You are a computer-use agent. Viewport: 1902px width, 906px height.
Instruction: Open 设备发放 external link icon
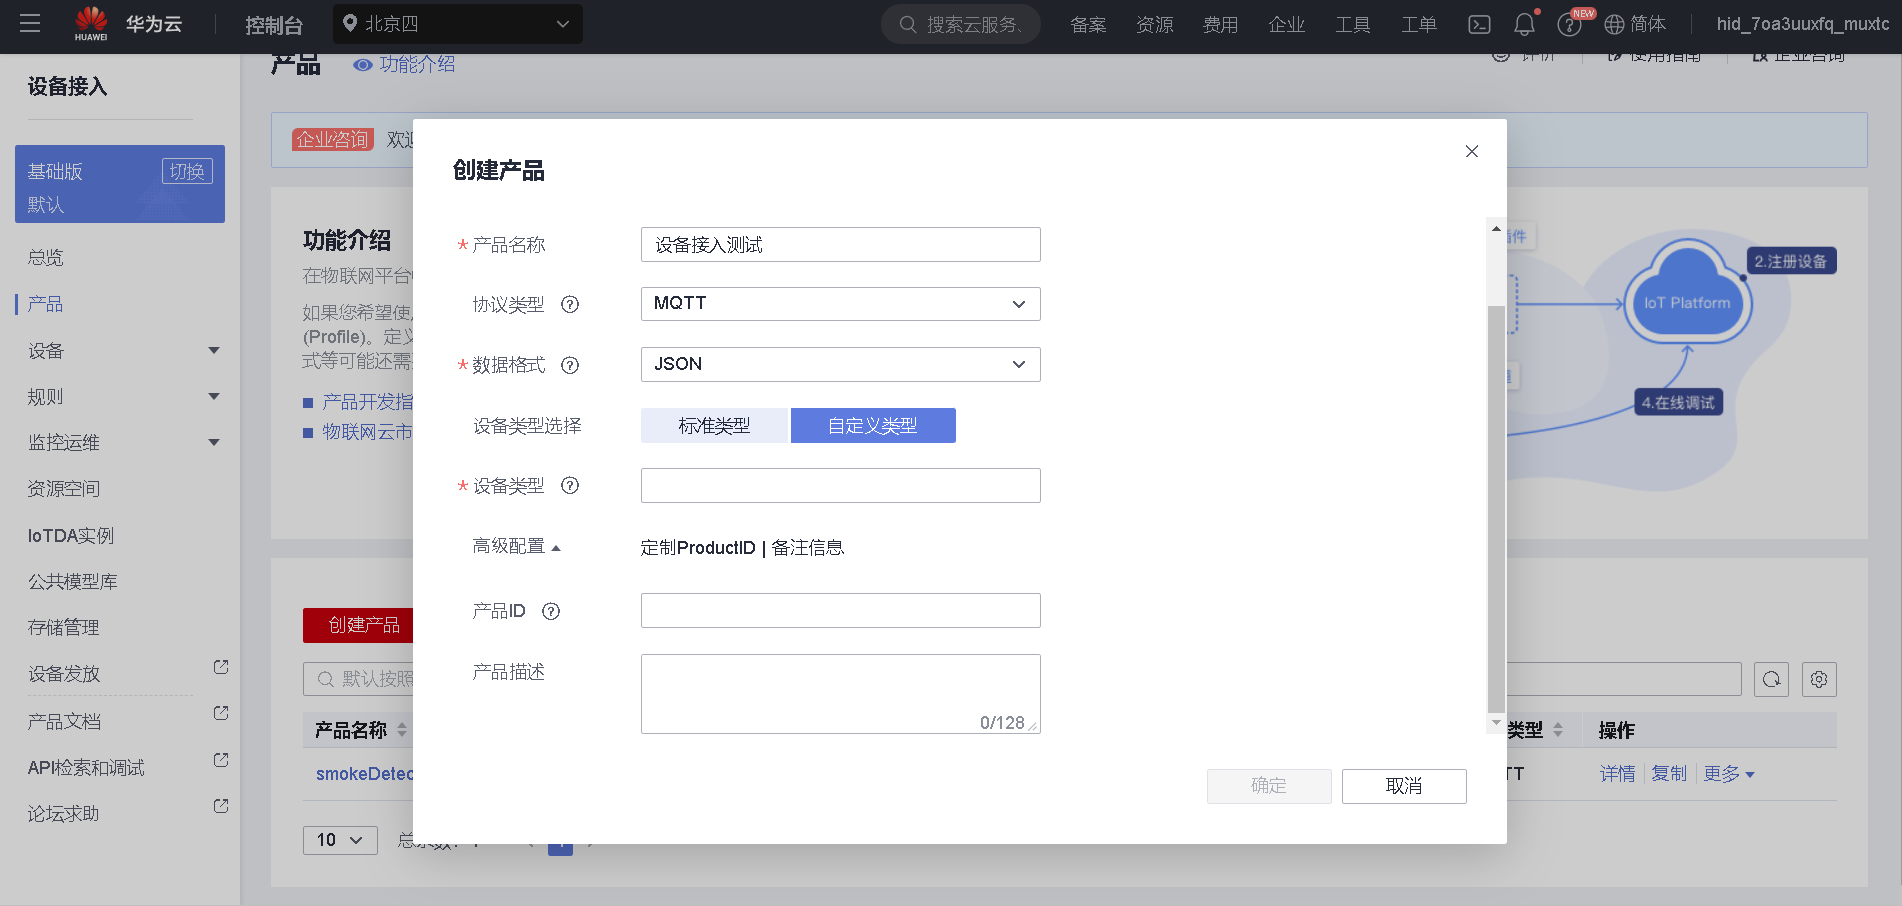pyautogui.click(x=221, y=667)
